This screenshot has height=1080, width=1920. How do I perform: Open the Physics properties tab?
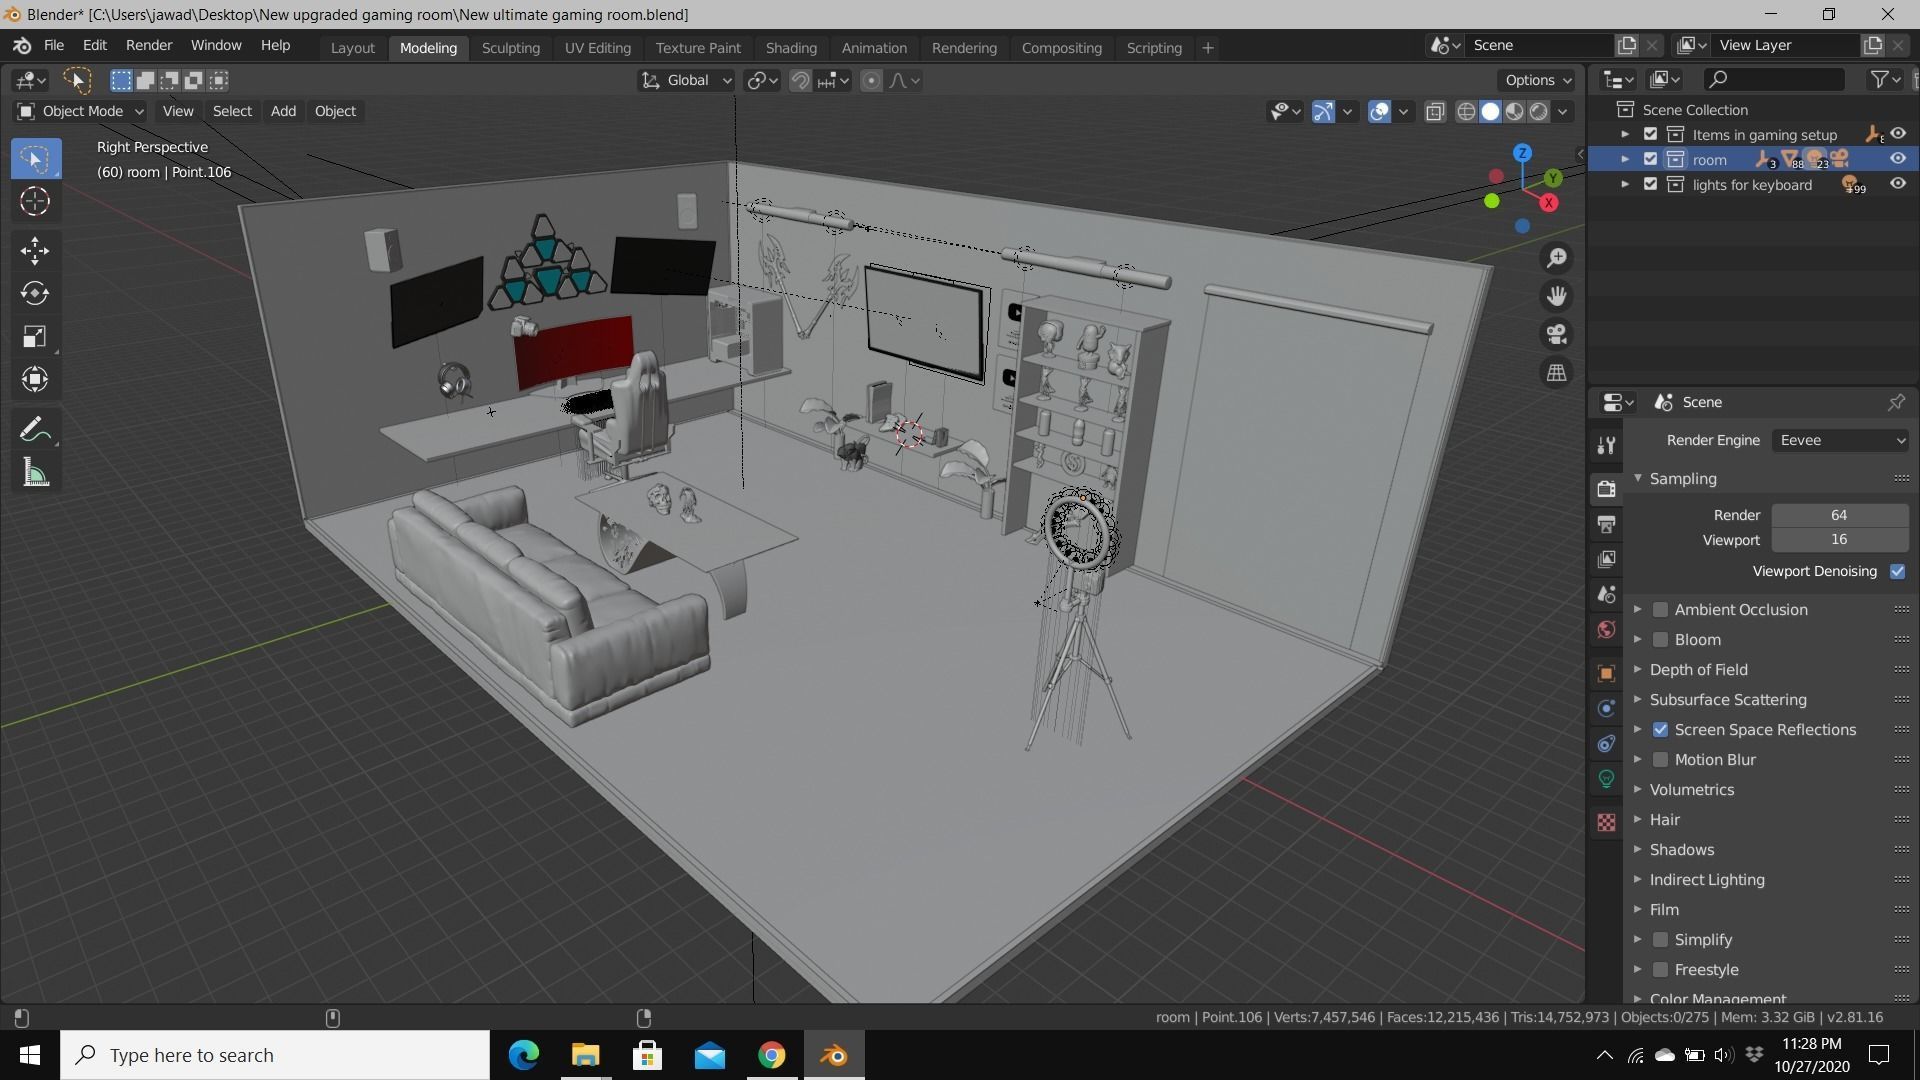point(1606,708)
